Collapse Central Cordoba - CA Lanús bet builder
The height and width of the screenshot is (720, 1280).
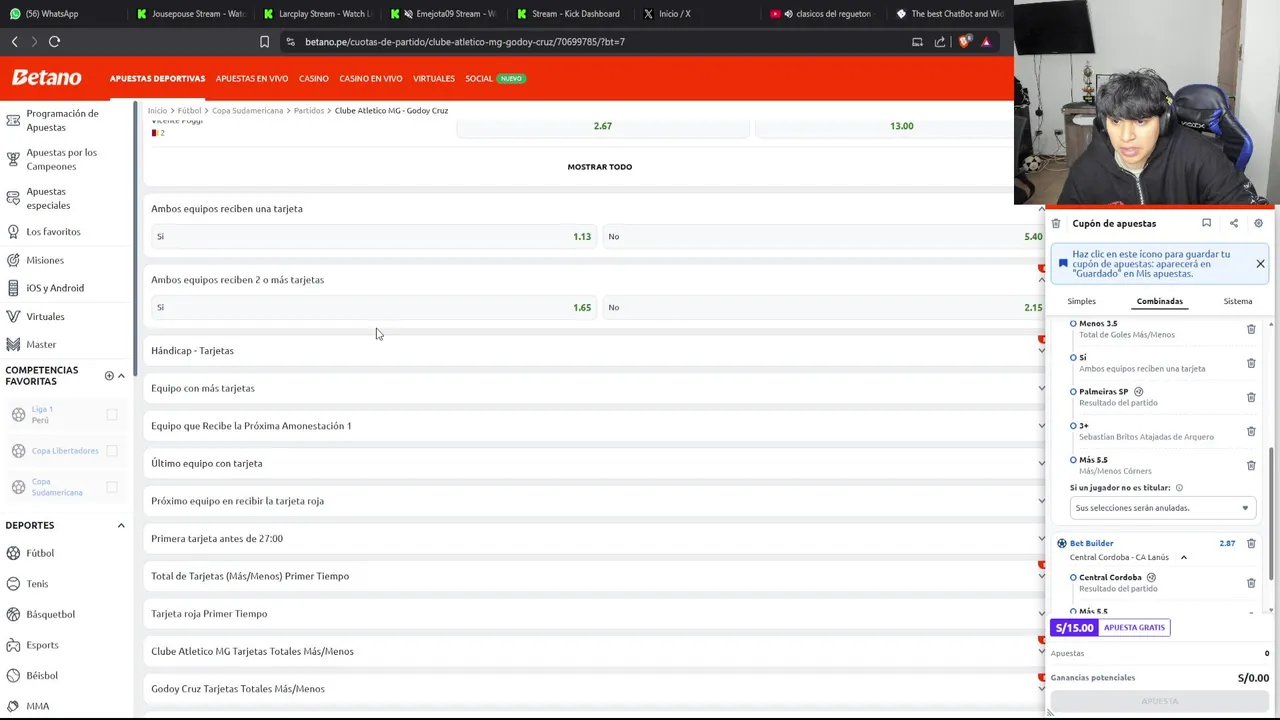pos(1183,557)
